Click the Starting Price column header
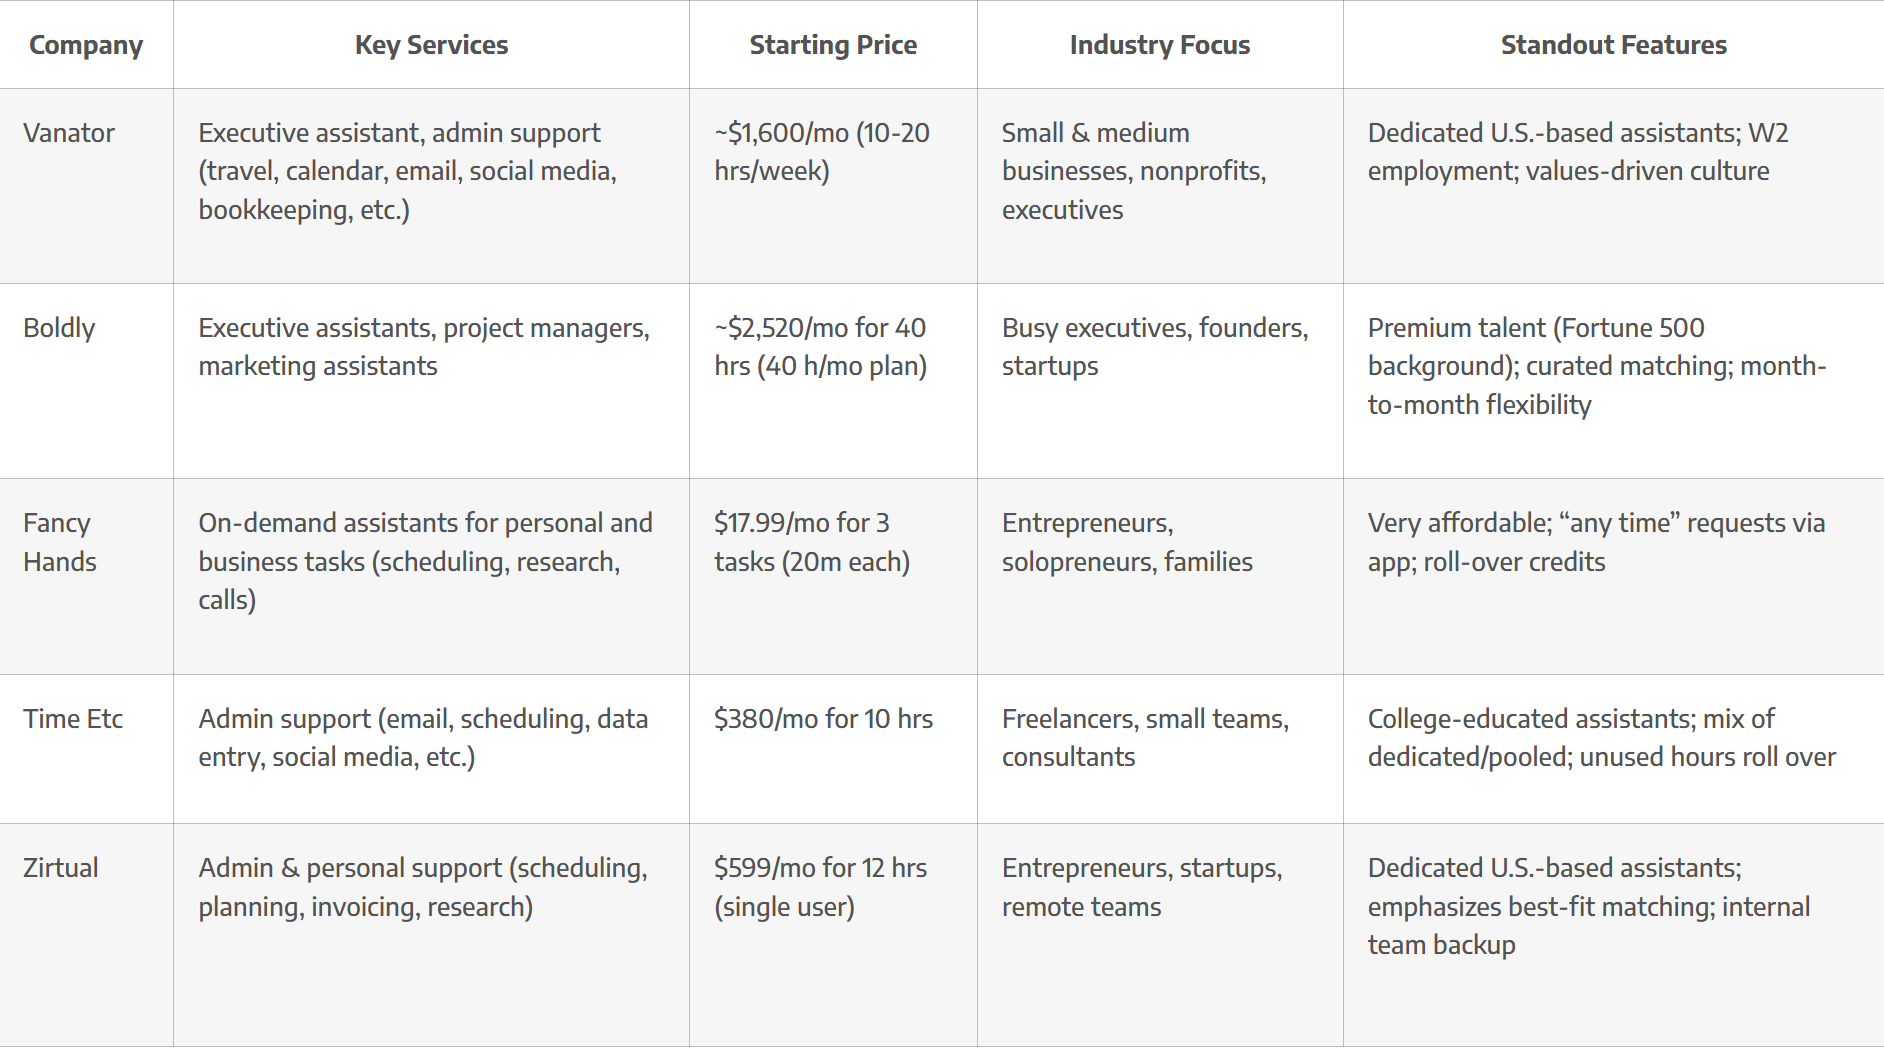Screen dimensions: 1884x1048 [x=833, y=45]
